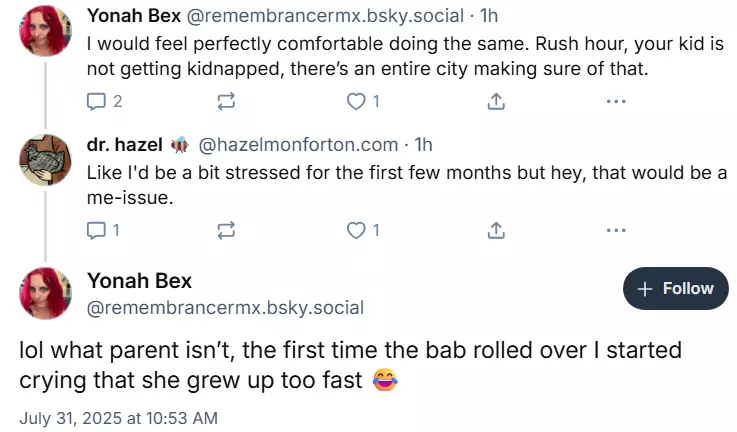This screenshot has height=432, width=737.
Task: Open more options on Yonah Bex's first post
Action: coord(616,101)
